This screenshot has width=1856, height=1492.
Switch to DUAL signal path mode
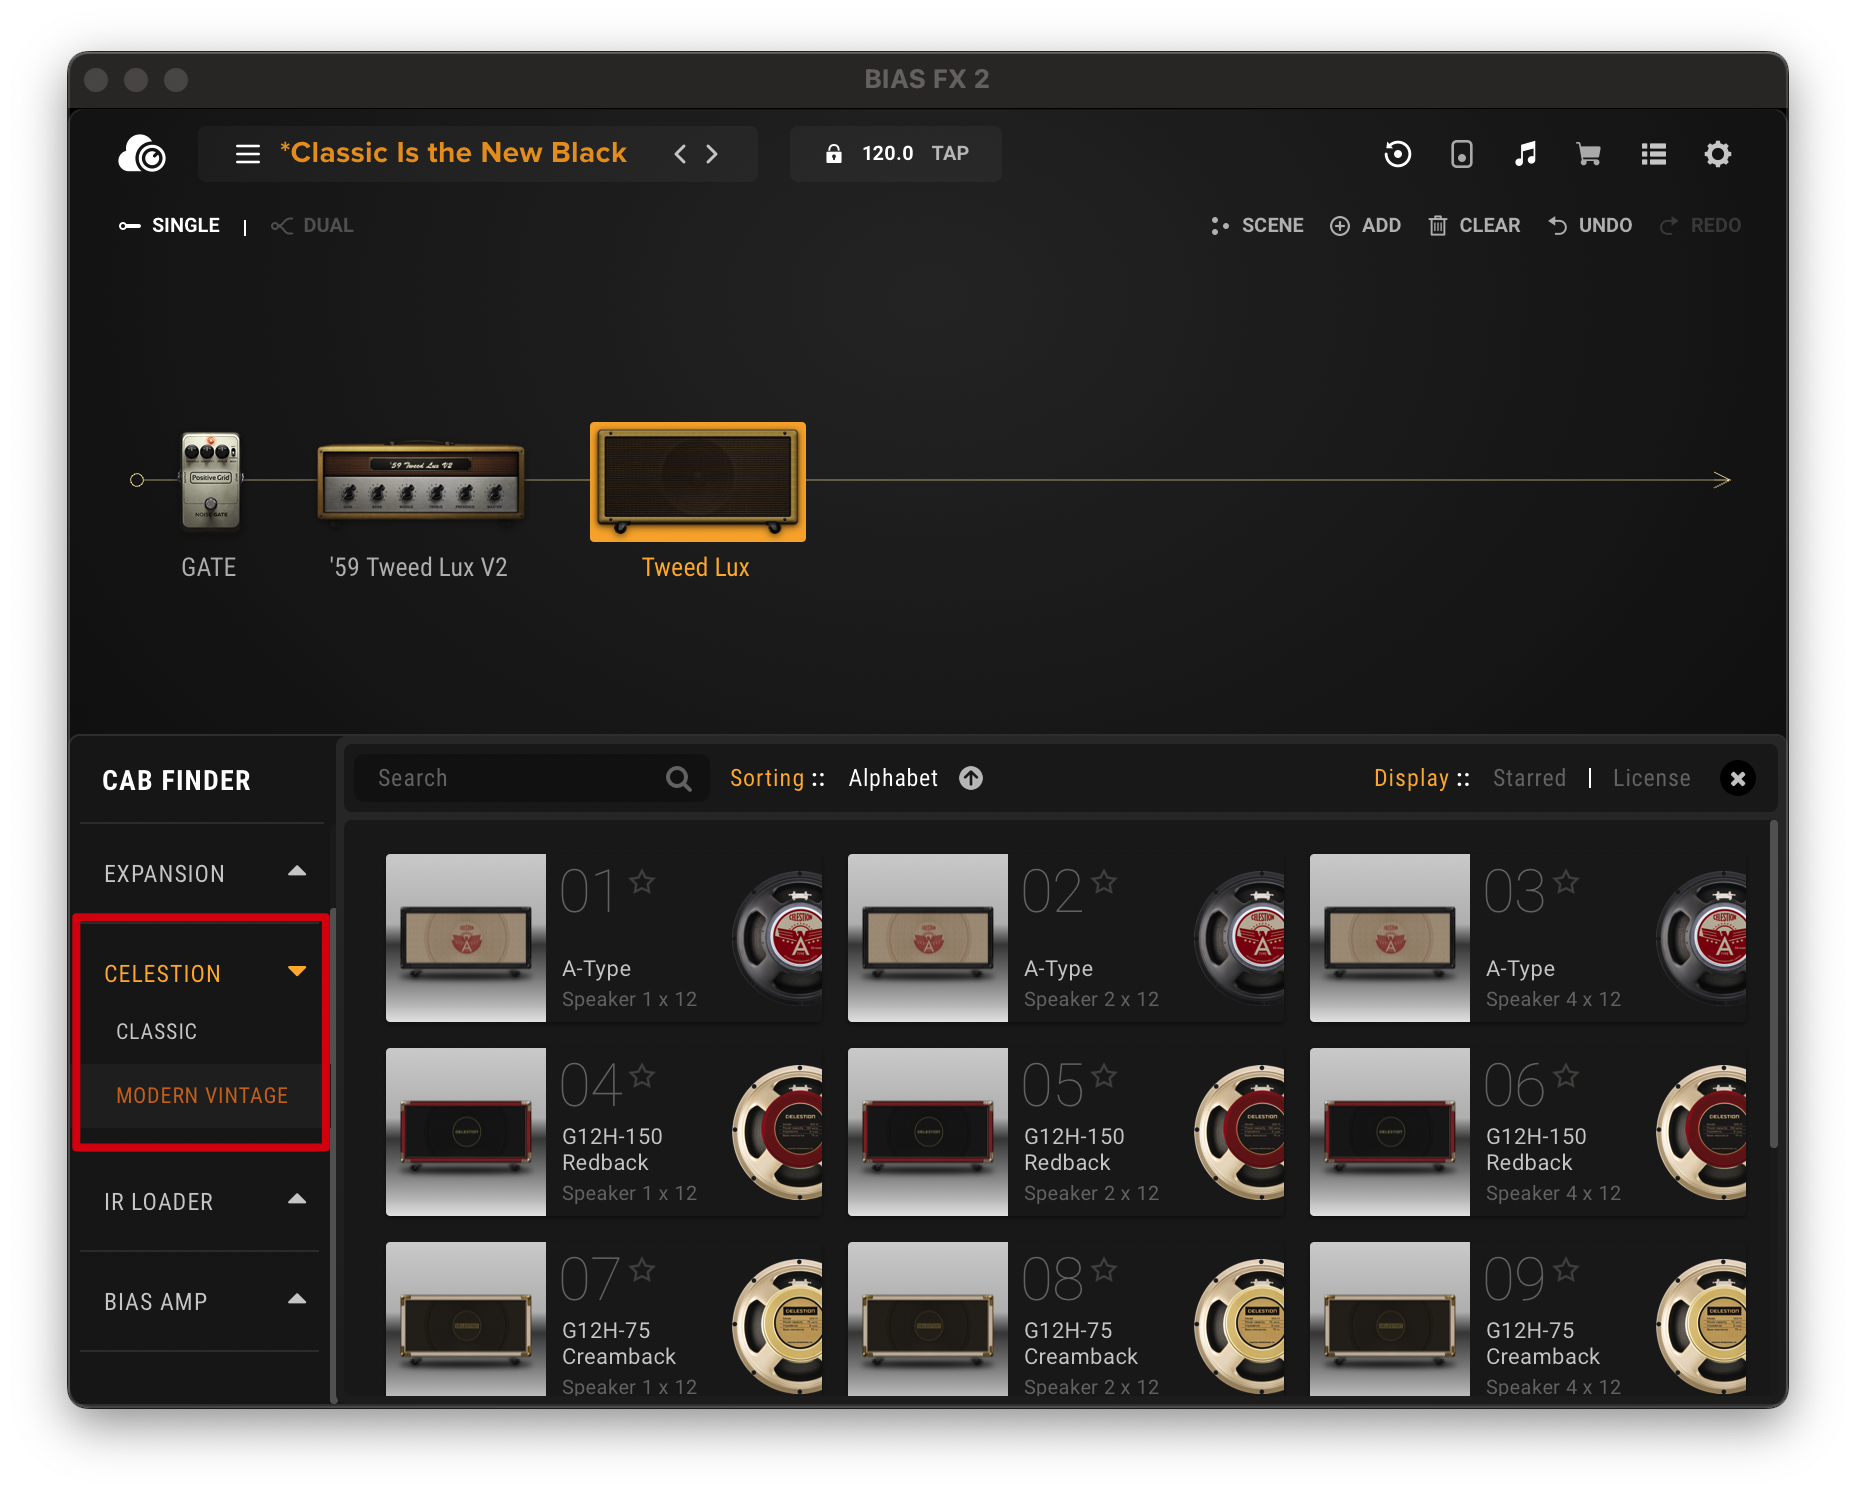(313, 226)
